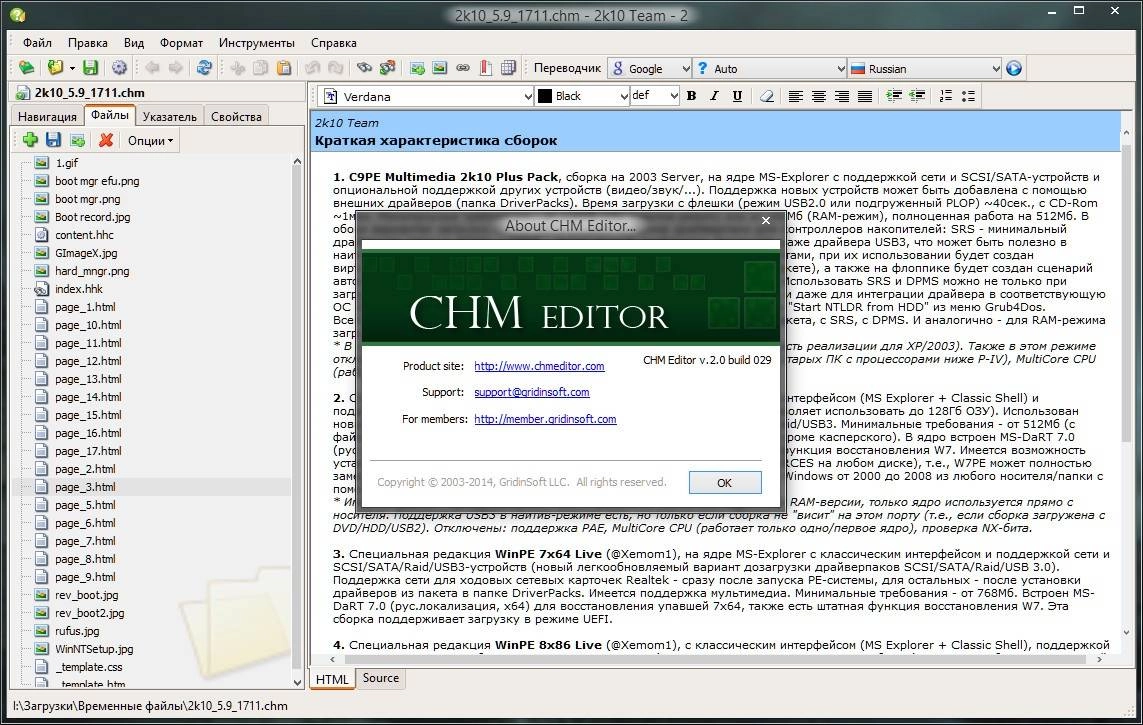Insert a numbered list
1143x725 pixels.
pos(945,95)
